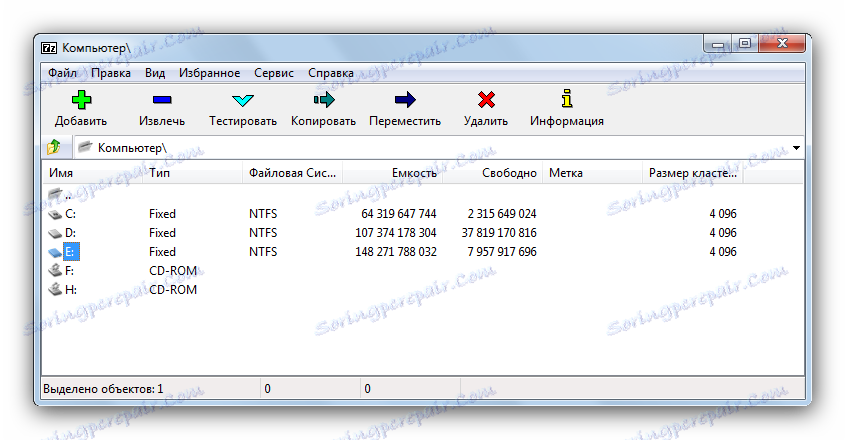Screen dimensions: 846x440
Task: Click the blue minus Извлечь icon
Action: [x=162, y=100]
